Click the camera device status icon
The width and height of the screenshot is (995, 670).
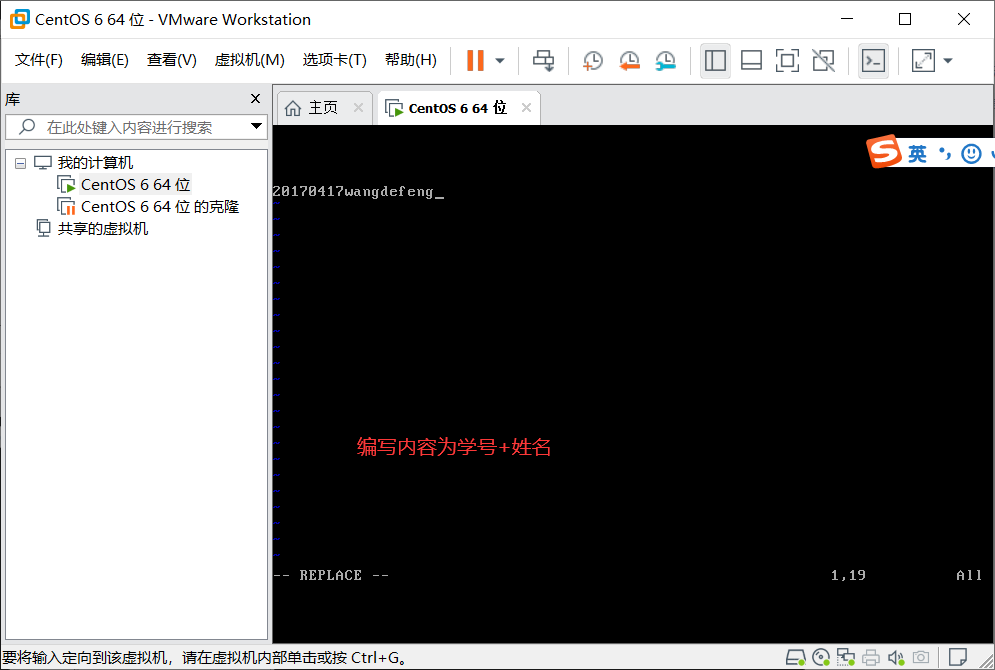pos(921,657)
